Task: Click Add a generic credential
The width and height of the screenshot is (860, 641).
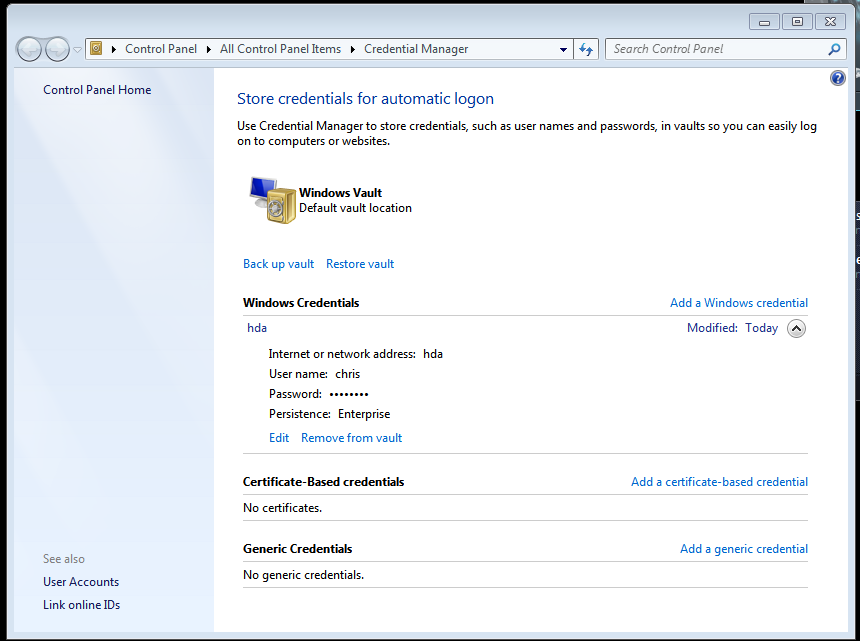Action: pos(744,549)
